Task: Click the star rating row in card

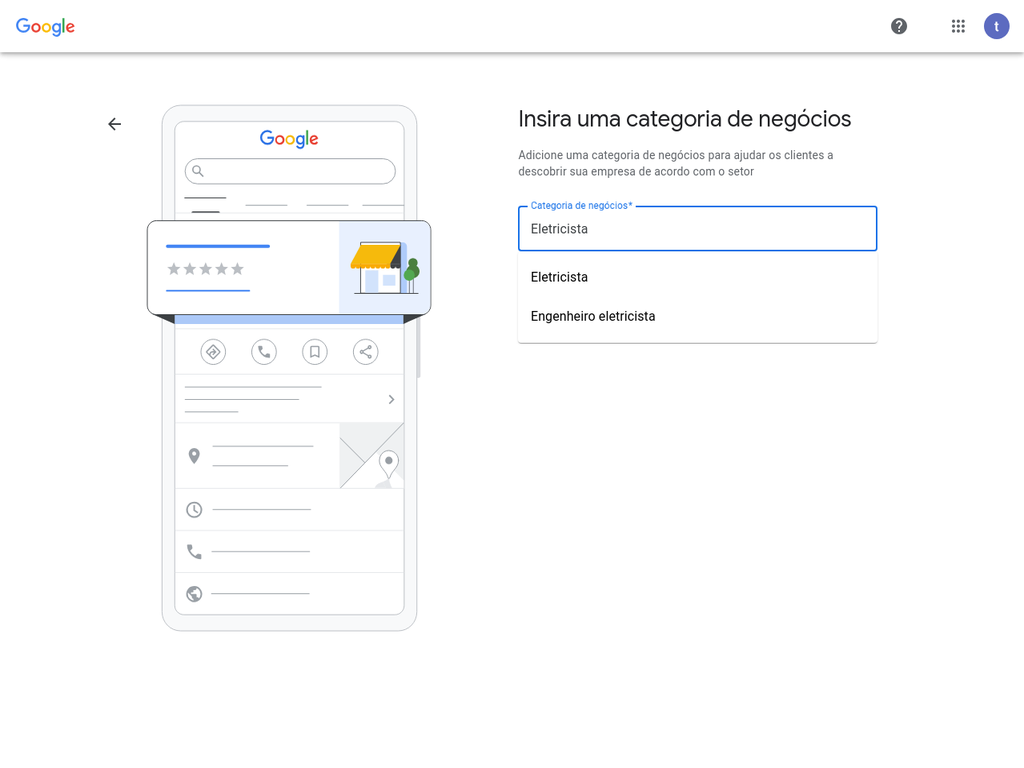Action: coord(205,269)
